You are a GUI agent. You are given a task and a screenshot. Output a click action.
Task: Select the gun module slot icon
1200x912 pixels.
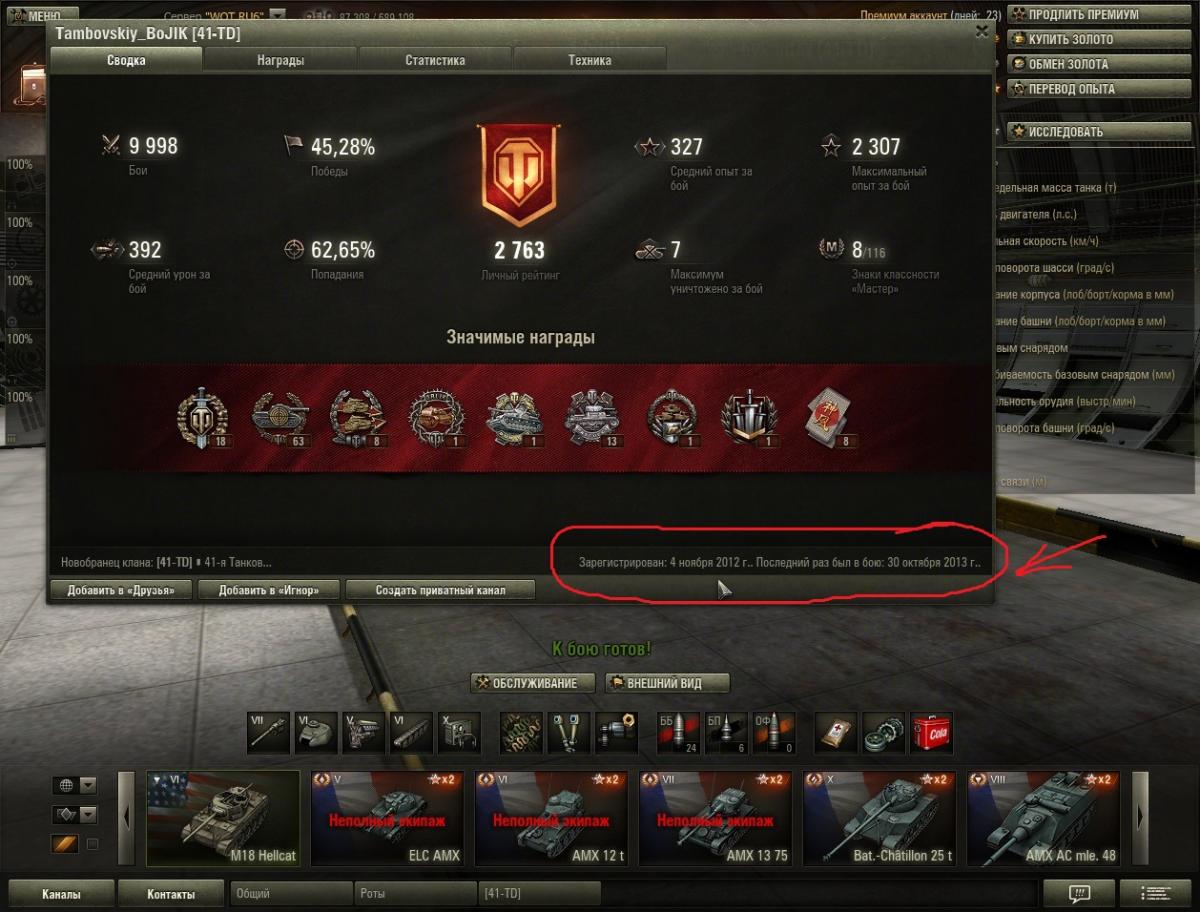pos(268,733)
